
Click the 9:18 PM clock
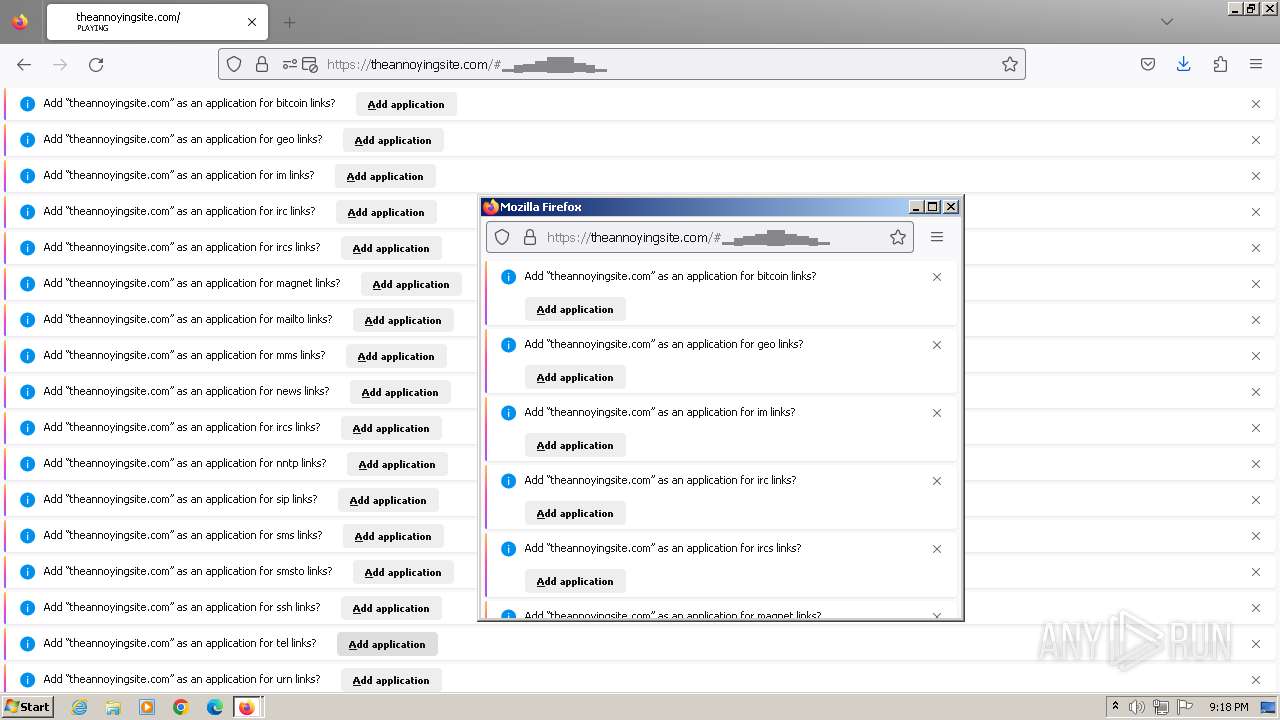coord(1228,707)
